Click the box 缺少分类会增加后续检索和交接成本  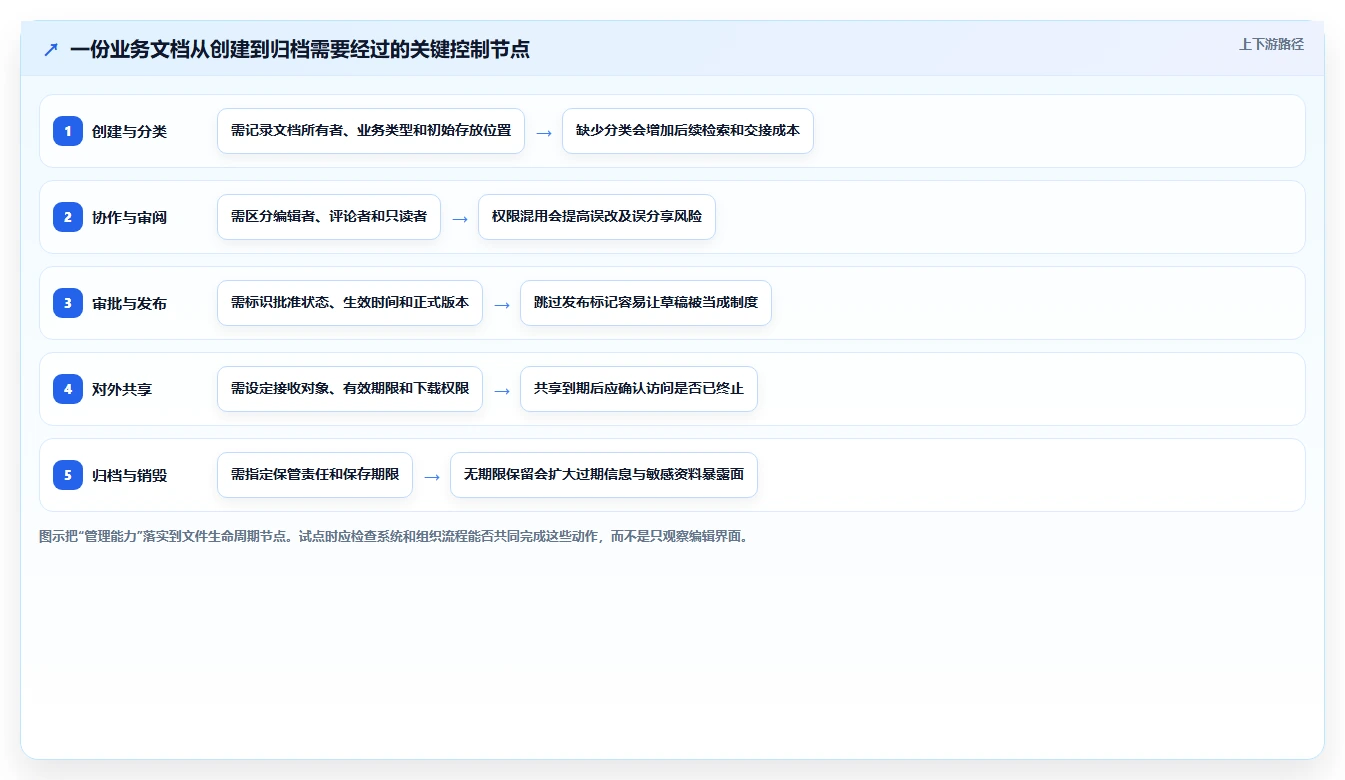pyautogui.click(x=688, y=131)
